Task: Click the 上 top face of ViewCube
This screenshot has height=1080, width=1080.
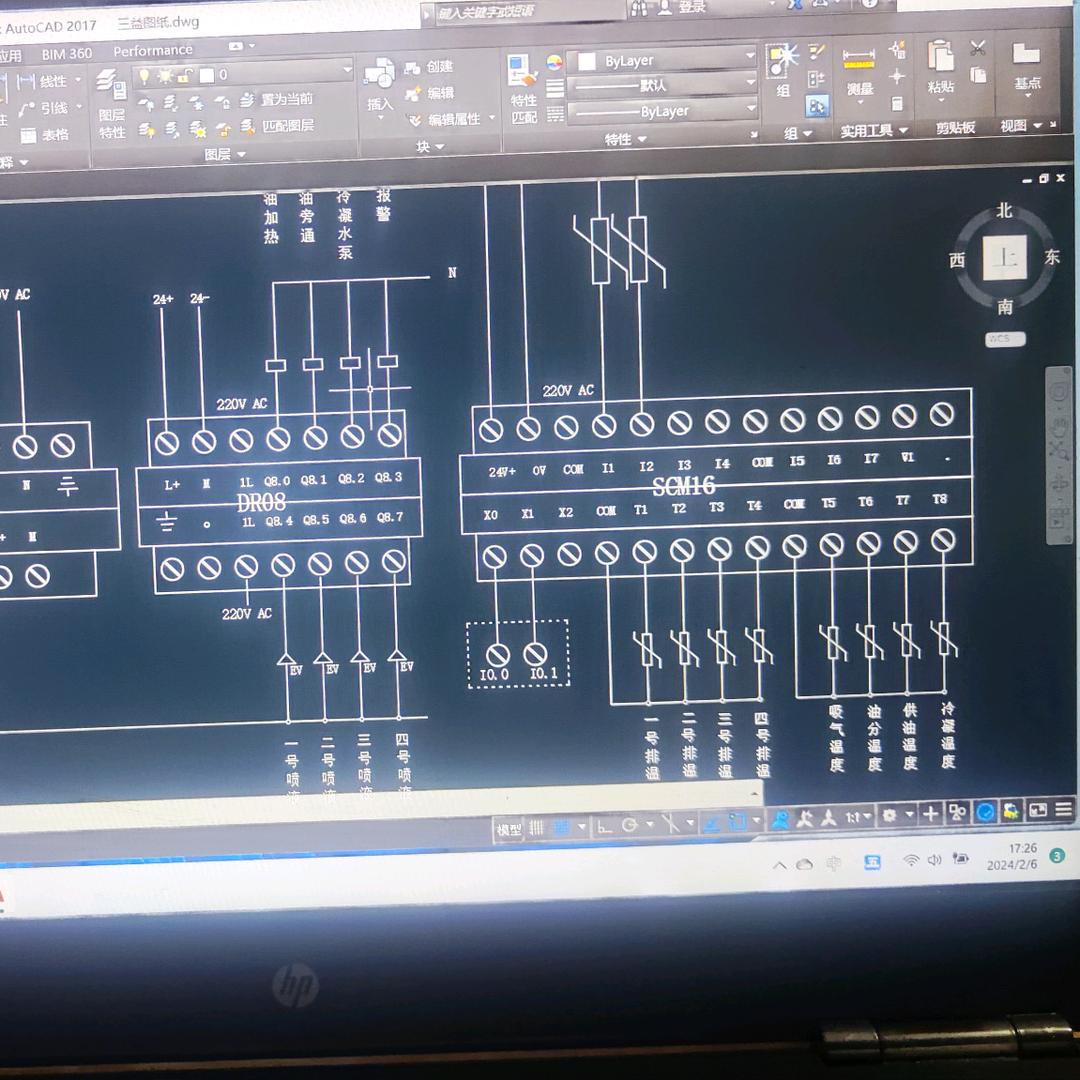Action: pyautogui.click(x=1003, y=259)
